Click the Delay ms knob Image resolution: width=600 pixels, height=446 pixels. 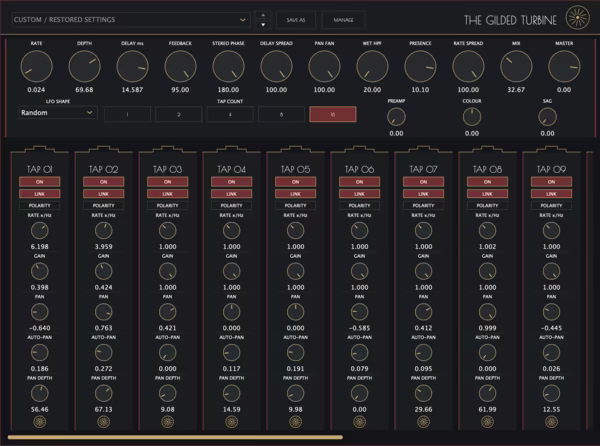tap(132, 67)
